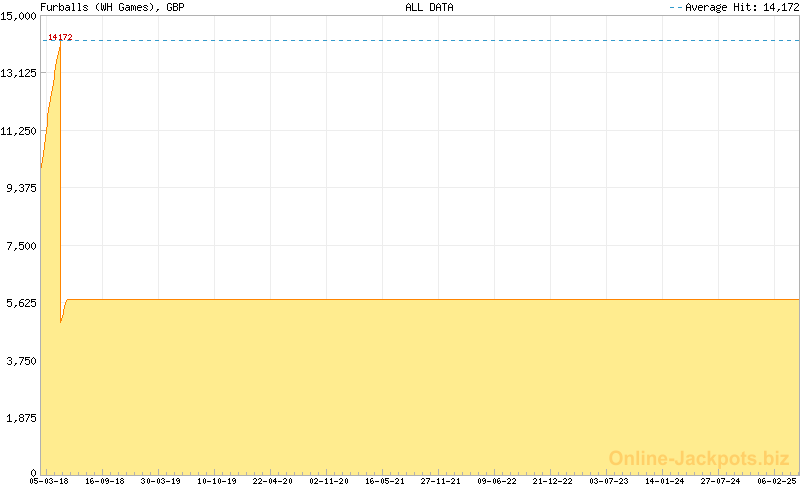
Task: Click the 22-04-20 x-axis date label
Action: coord(273,481)
